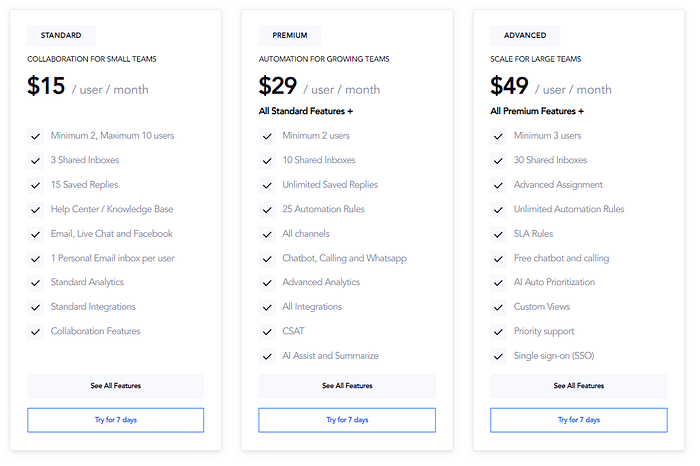This screenshot has width=700, height=466.
Task: Expand See All Features for the Premium plan
Action: (x=347, y=385)
